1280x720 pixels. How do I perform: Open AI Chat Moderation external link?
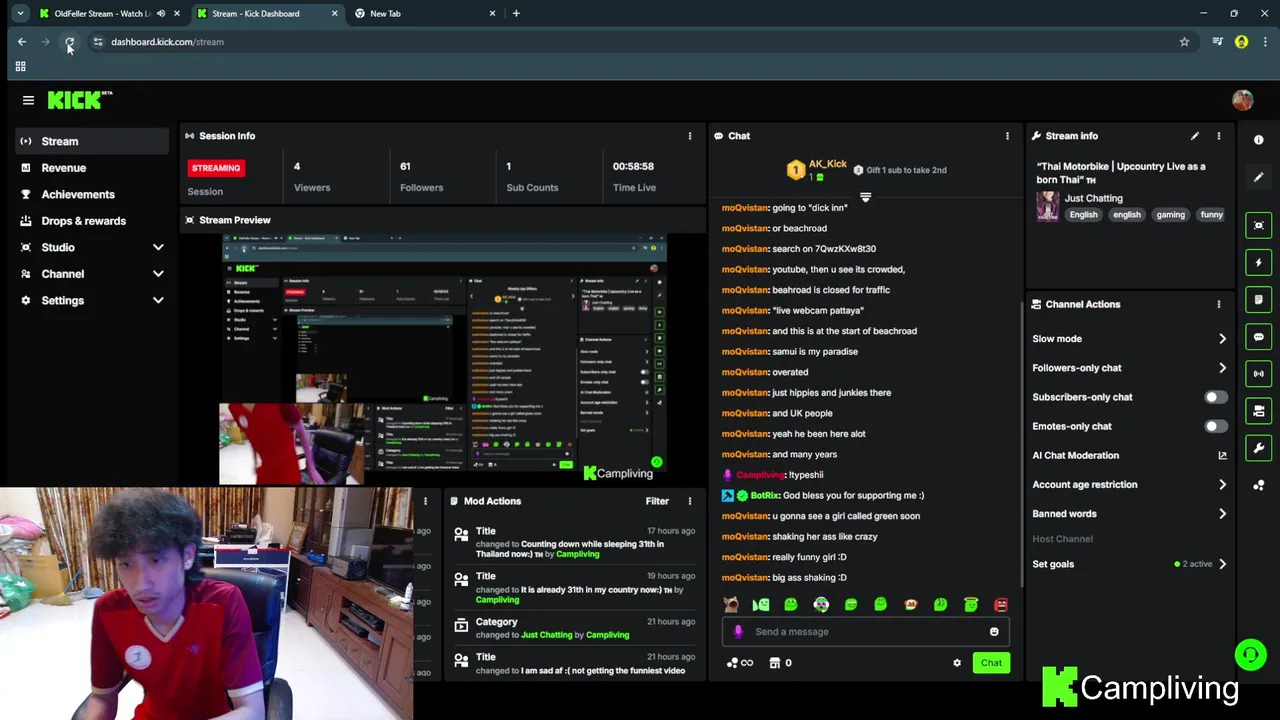pos(1222,456)
